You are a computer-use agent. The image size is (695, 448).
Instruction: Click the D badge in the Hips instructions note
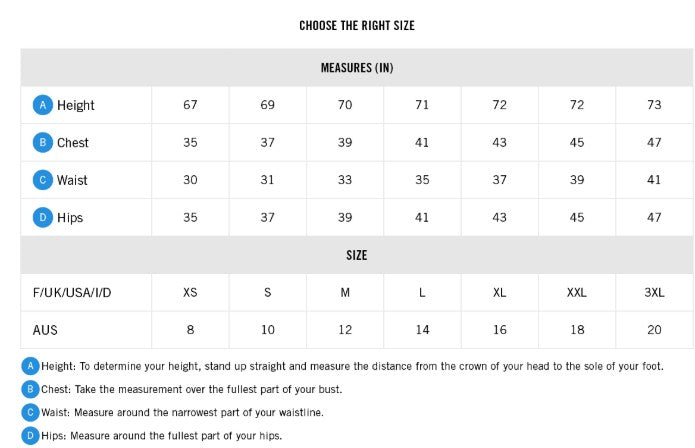(30, 435)
